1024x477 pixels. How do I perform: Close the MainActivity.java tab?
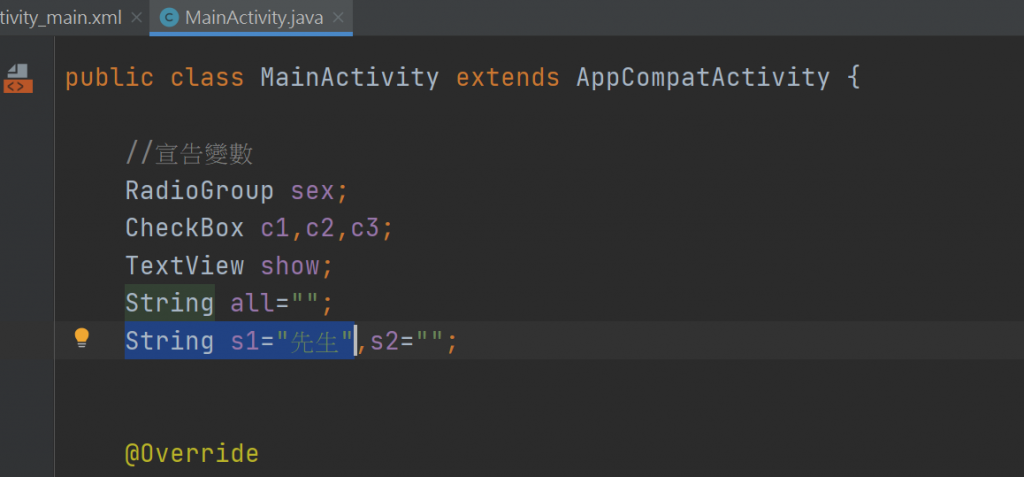click(338, 18)
